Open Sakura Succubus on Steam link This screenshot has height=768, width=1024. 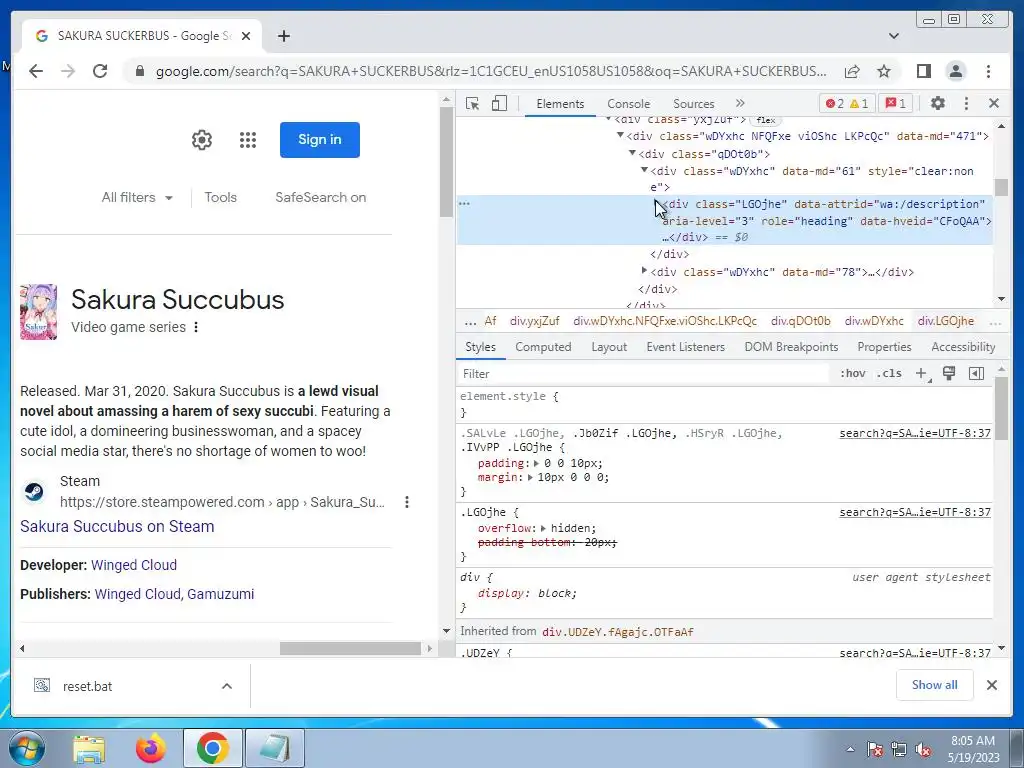(117, 526)
